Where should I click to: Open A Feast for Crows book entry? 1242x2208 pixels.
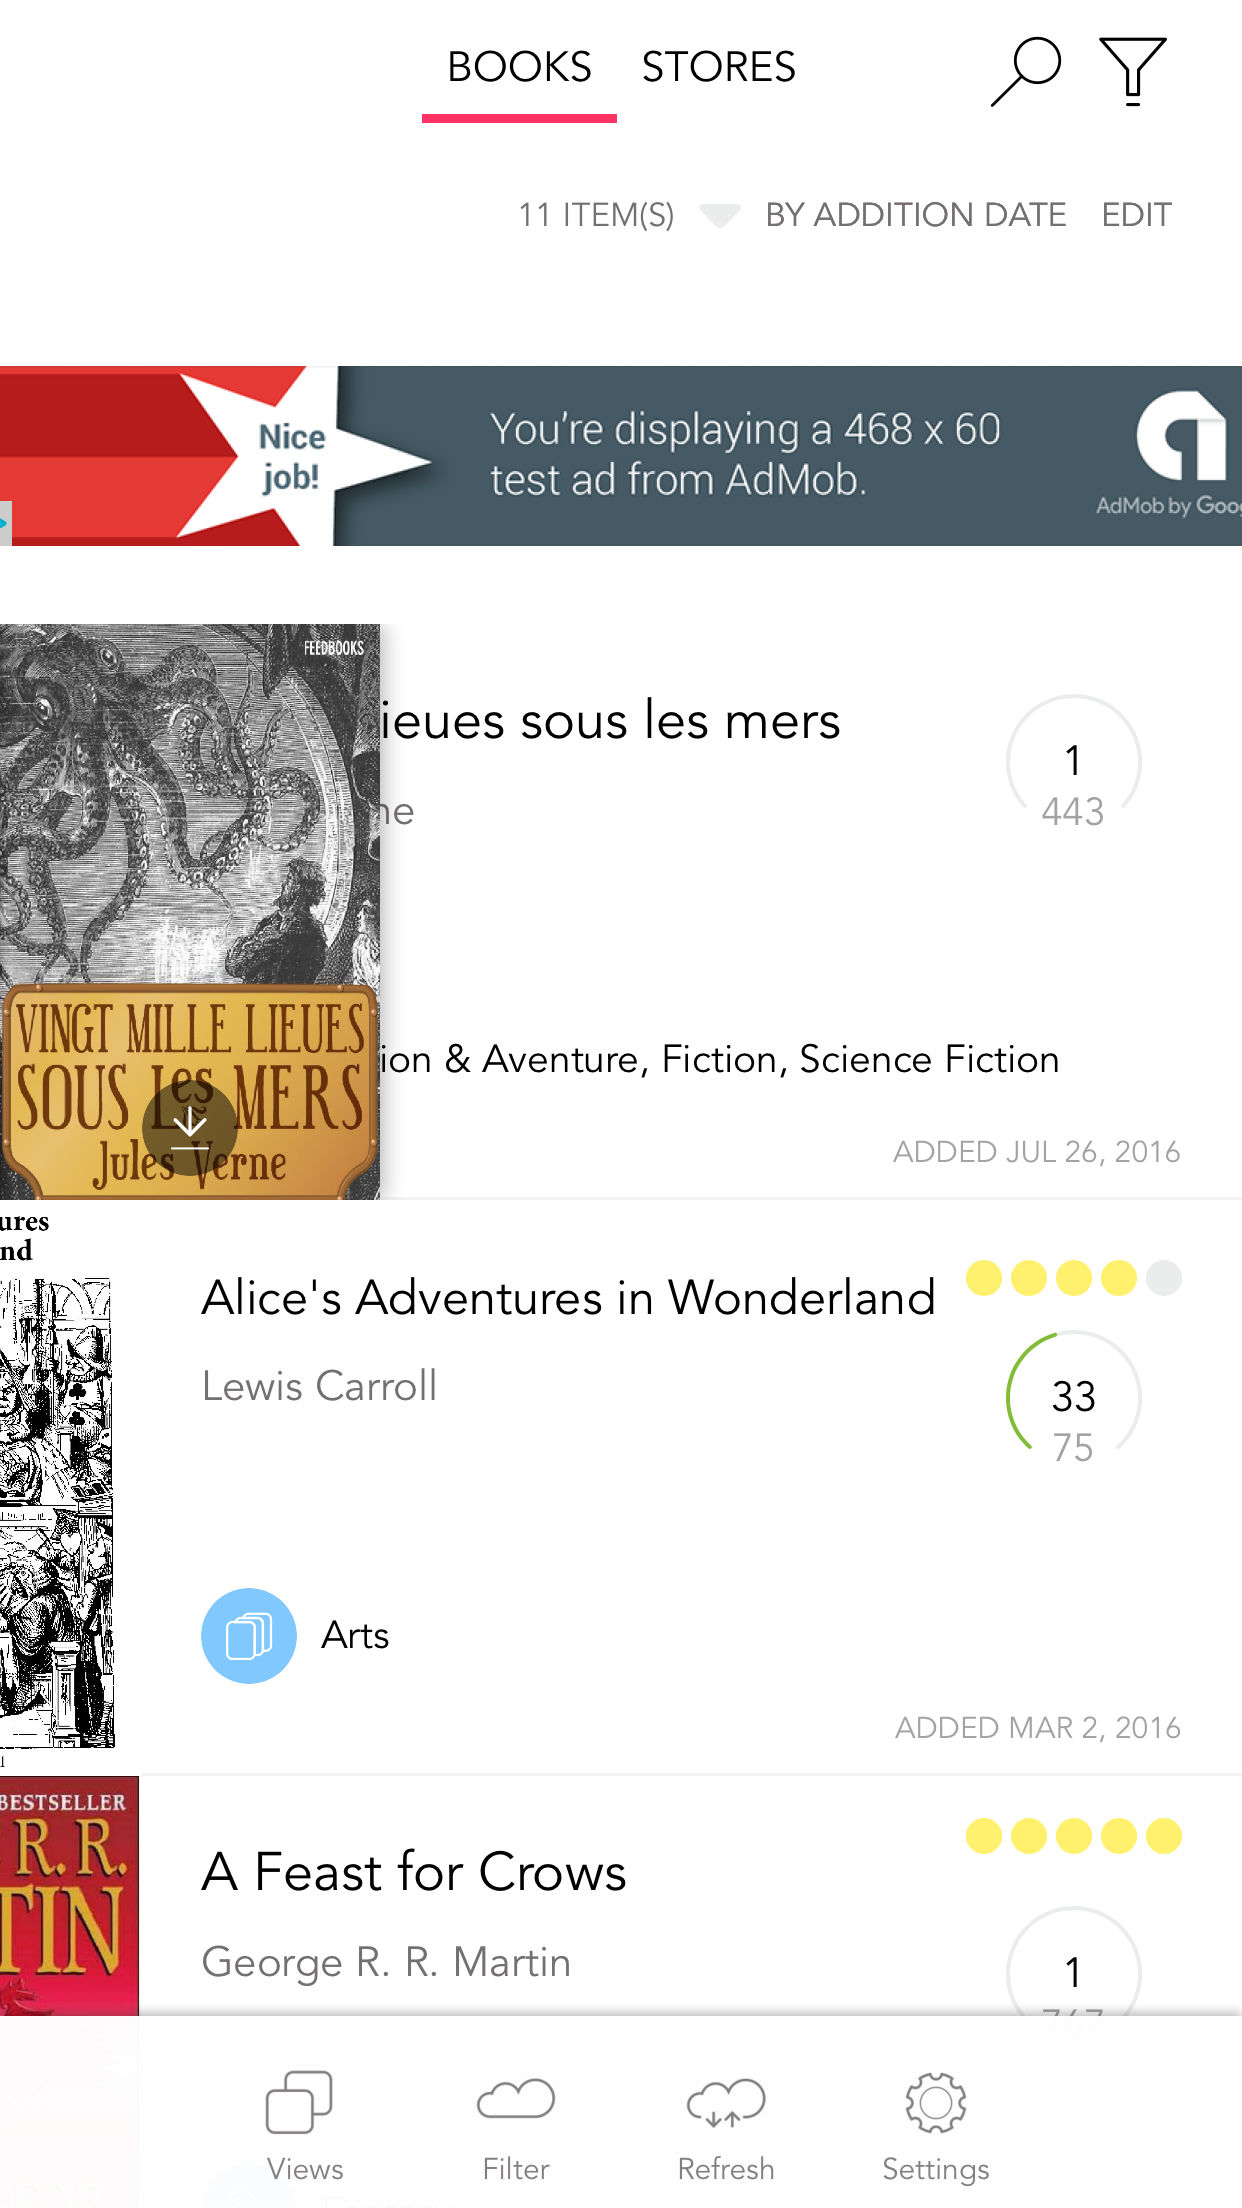pyautogui.click(x=414, y=1872)
